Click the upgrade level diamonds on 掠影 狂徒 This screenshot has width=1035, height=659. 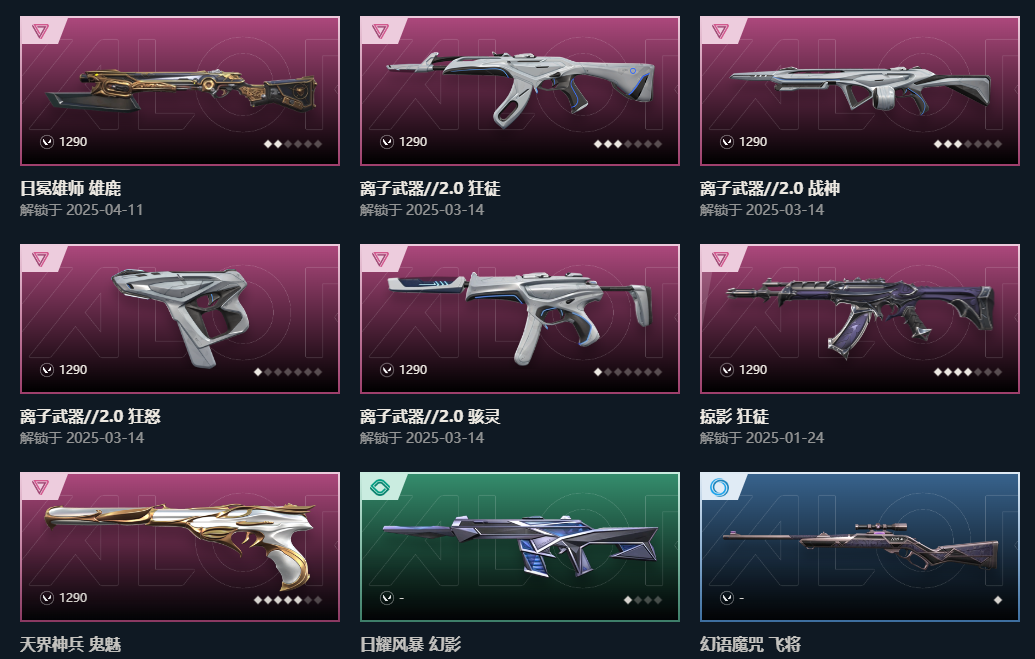coord(968,372)
